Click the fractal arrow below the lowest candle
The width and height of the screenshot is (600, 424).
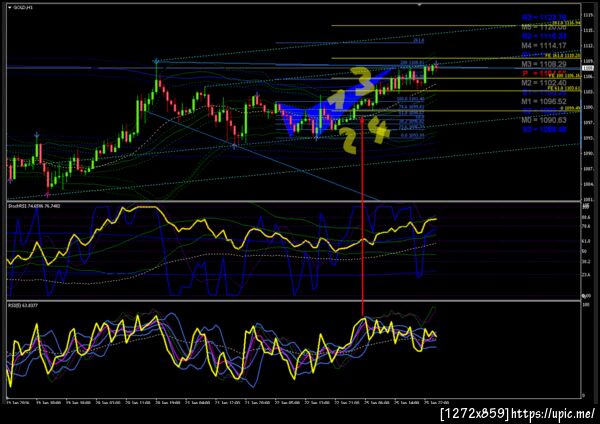click(47, 195)
